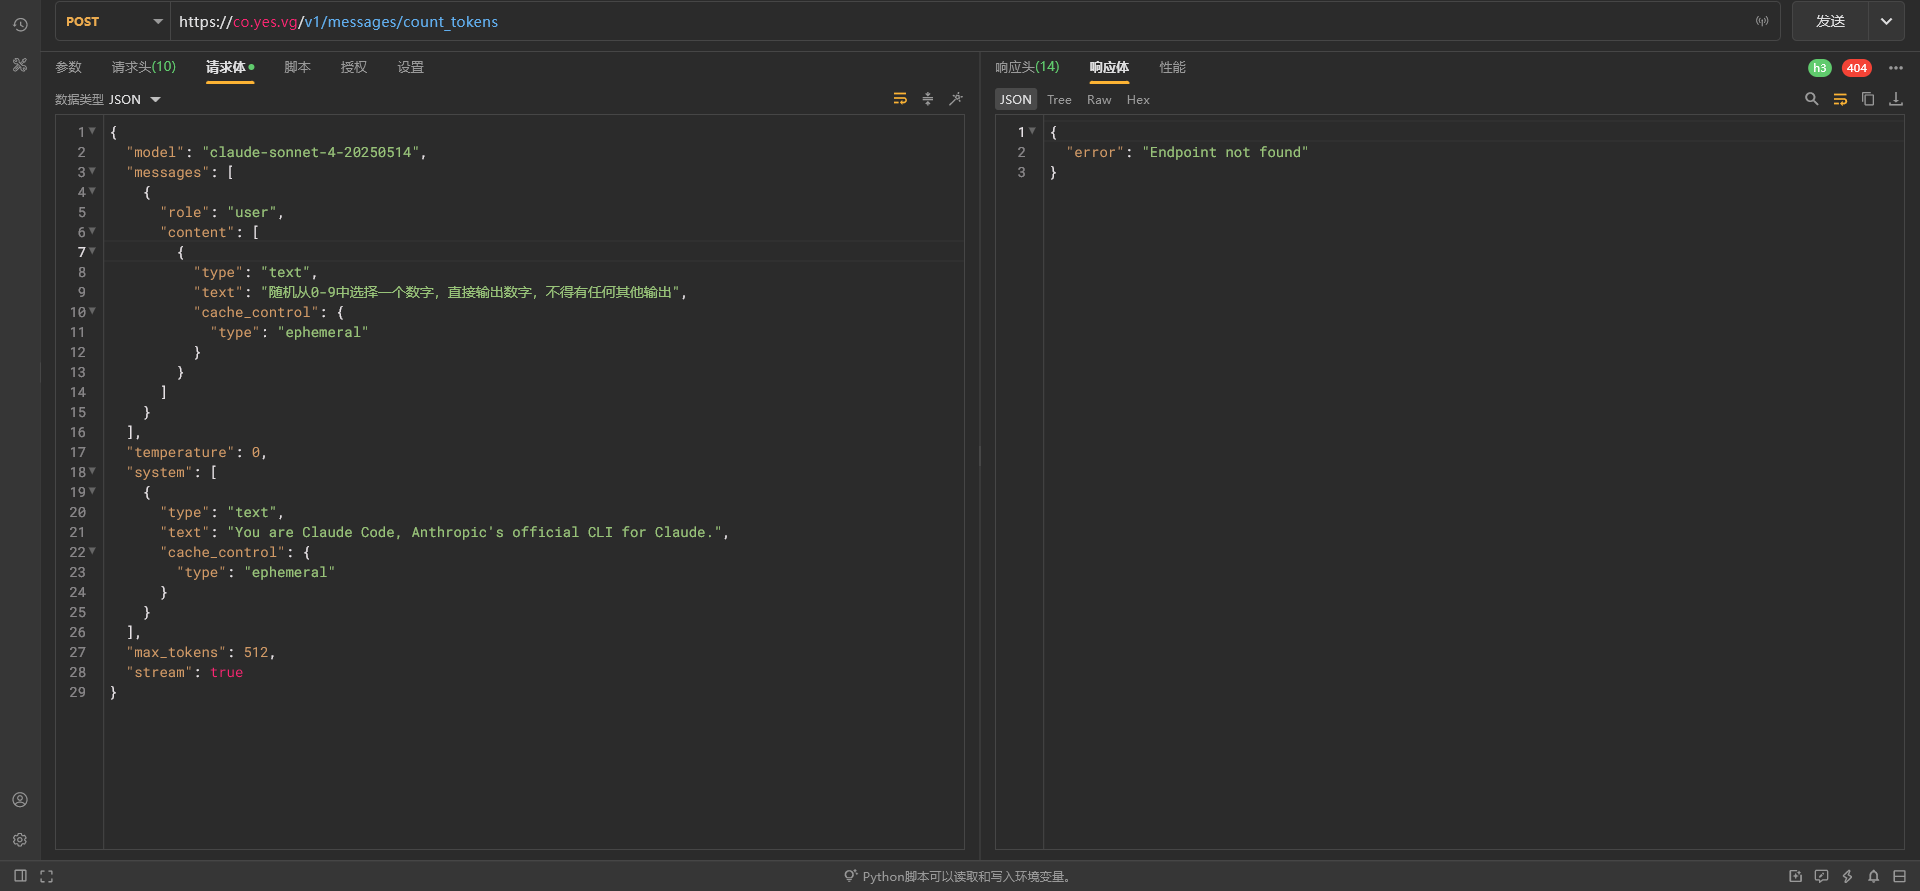Open the more options ellipsis menu
This screenshot has width=1920, height=891.
tap(1896, 68)
